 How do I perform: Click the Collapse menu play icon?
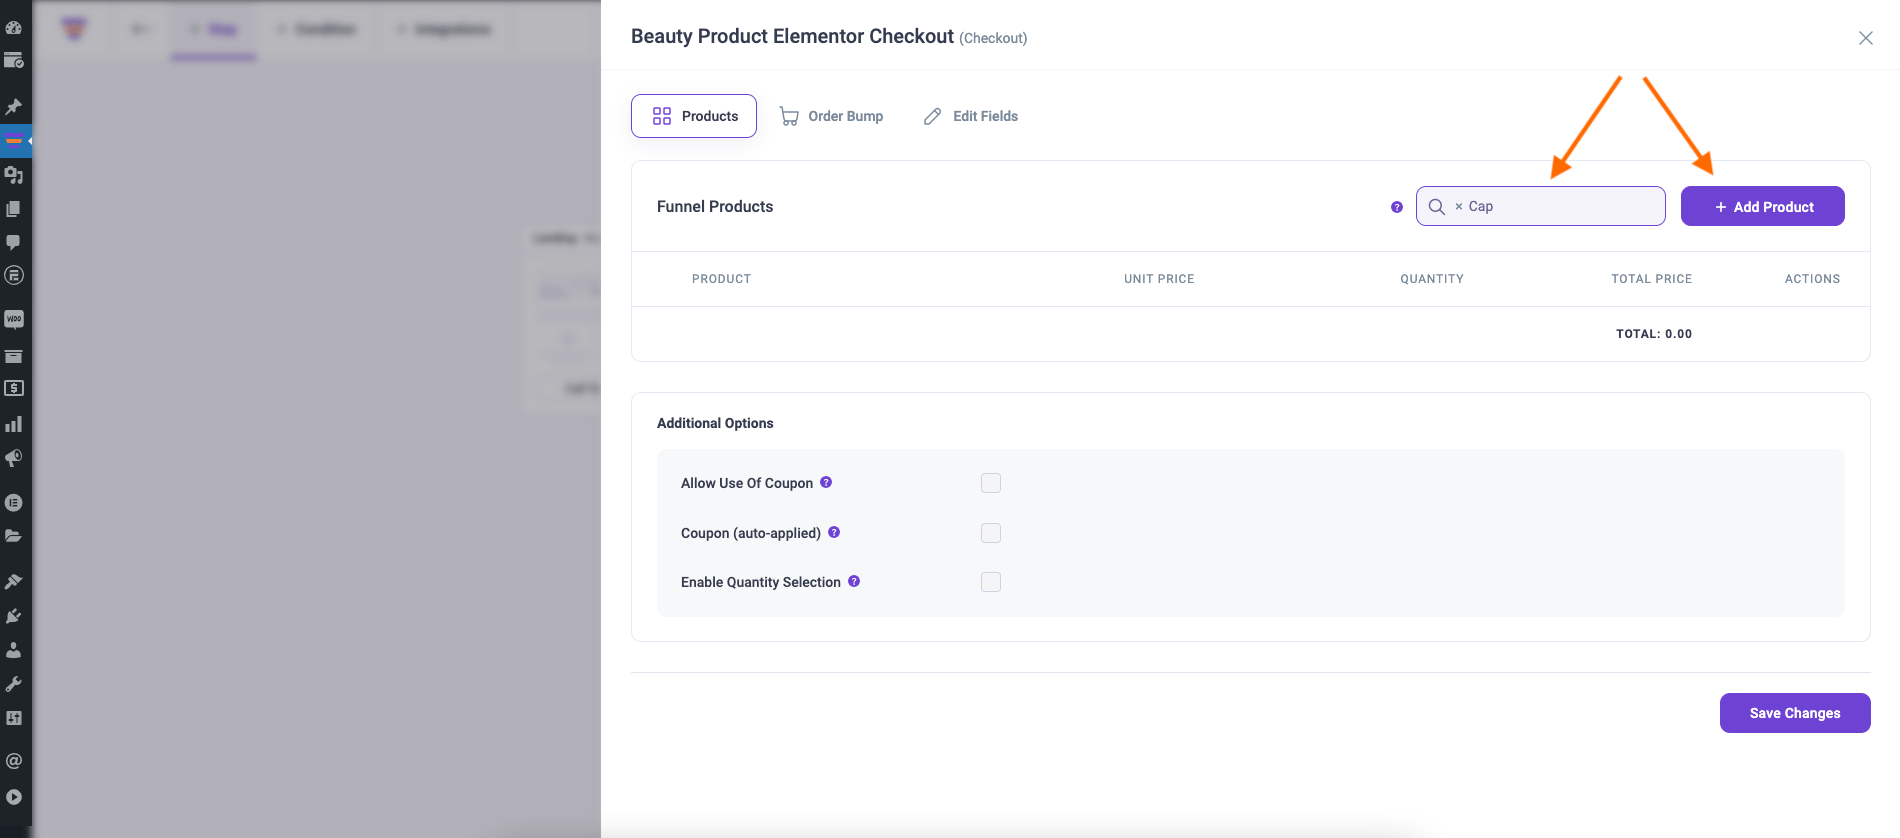pyautogui.click(x=14, y=797)
